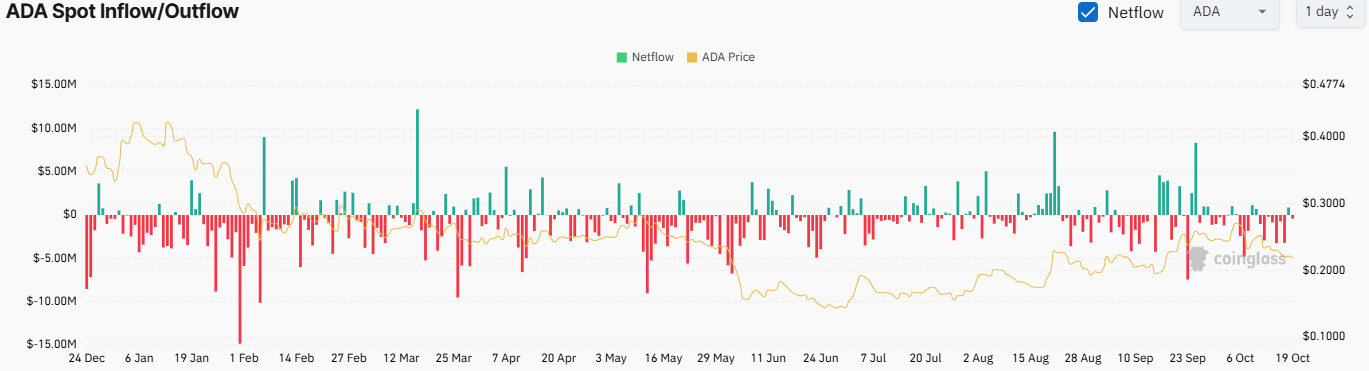Click the 24 Jun date label
The width and height of the screenshot is (1369, 371).
pyautogui.click(x=822, y=358)
